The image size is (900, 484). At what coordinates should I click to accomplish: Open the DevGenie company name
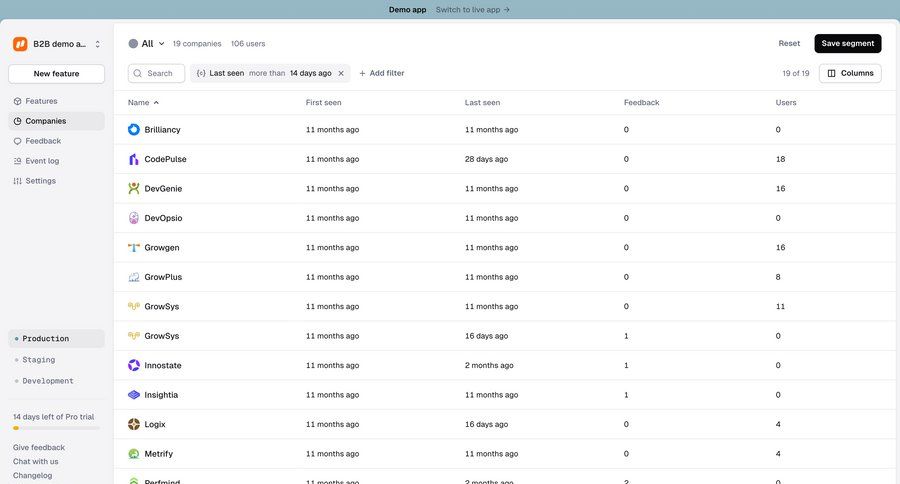163,188
